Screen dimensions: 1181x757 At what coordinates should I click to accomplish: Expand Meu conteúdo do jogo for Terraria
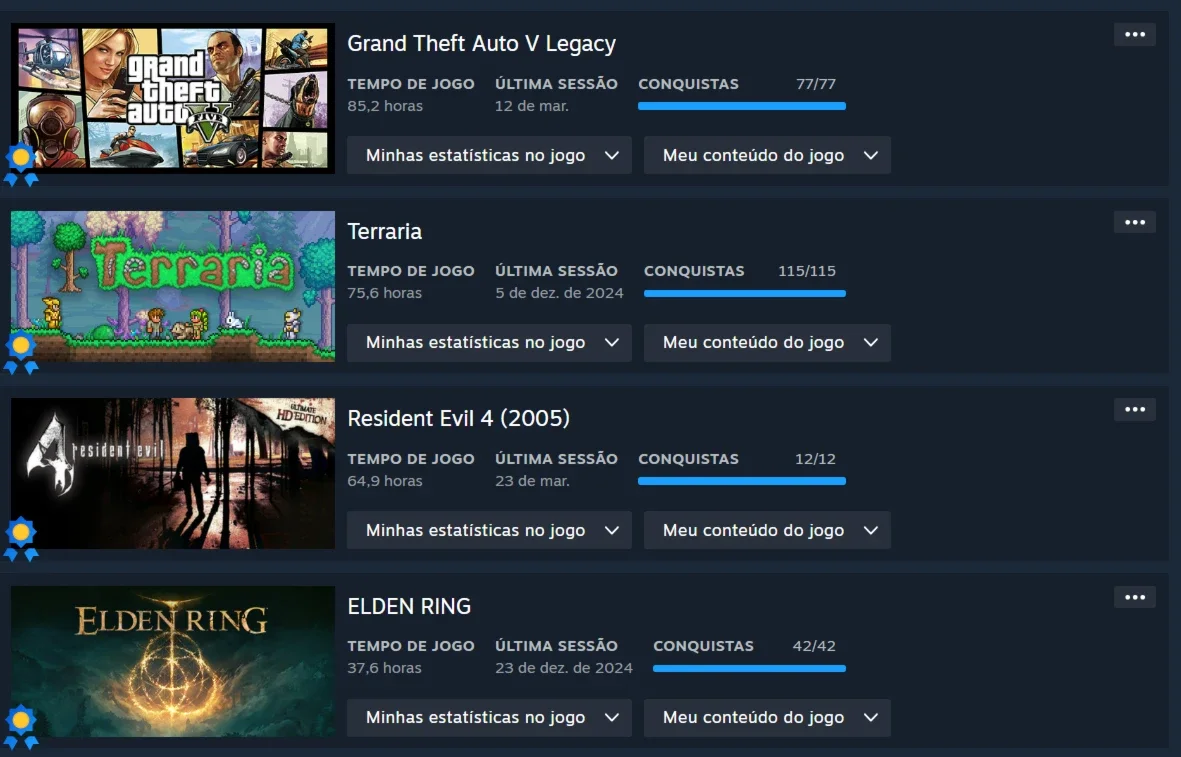pos(767,343)
